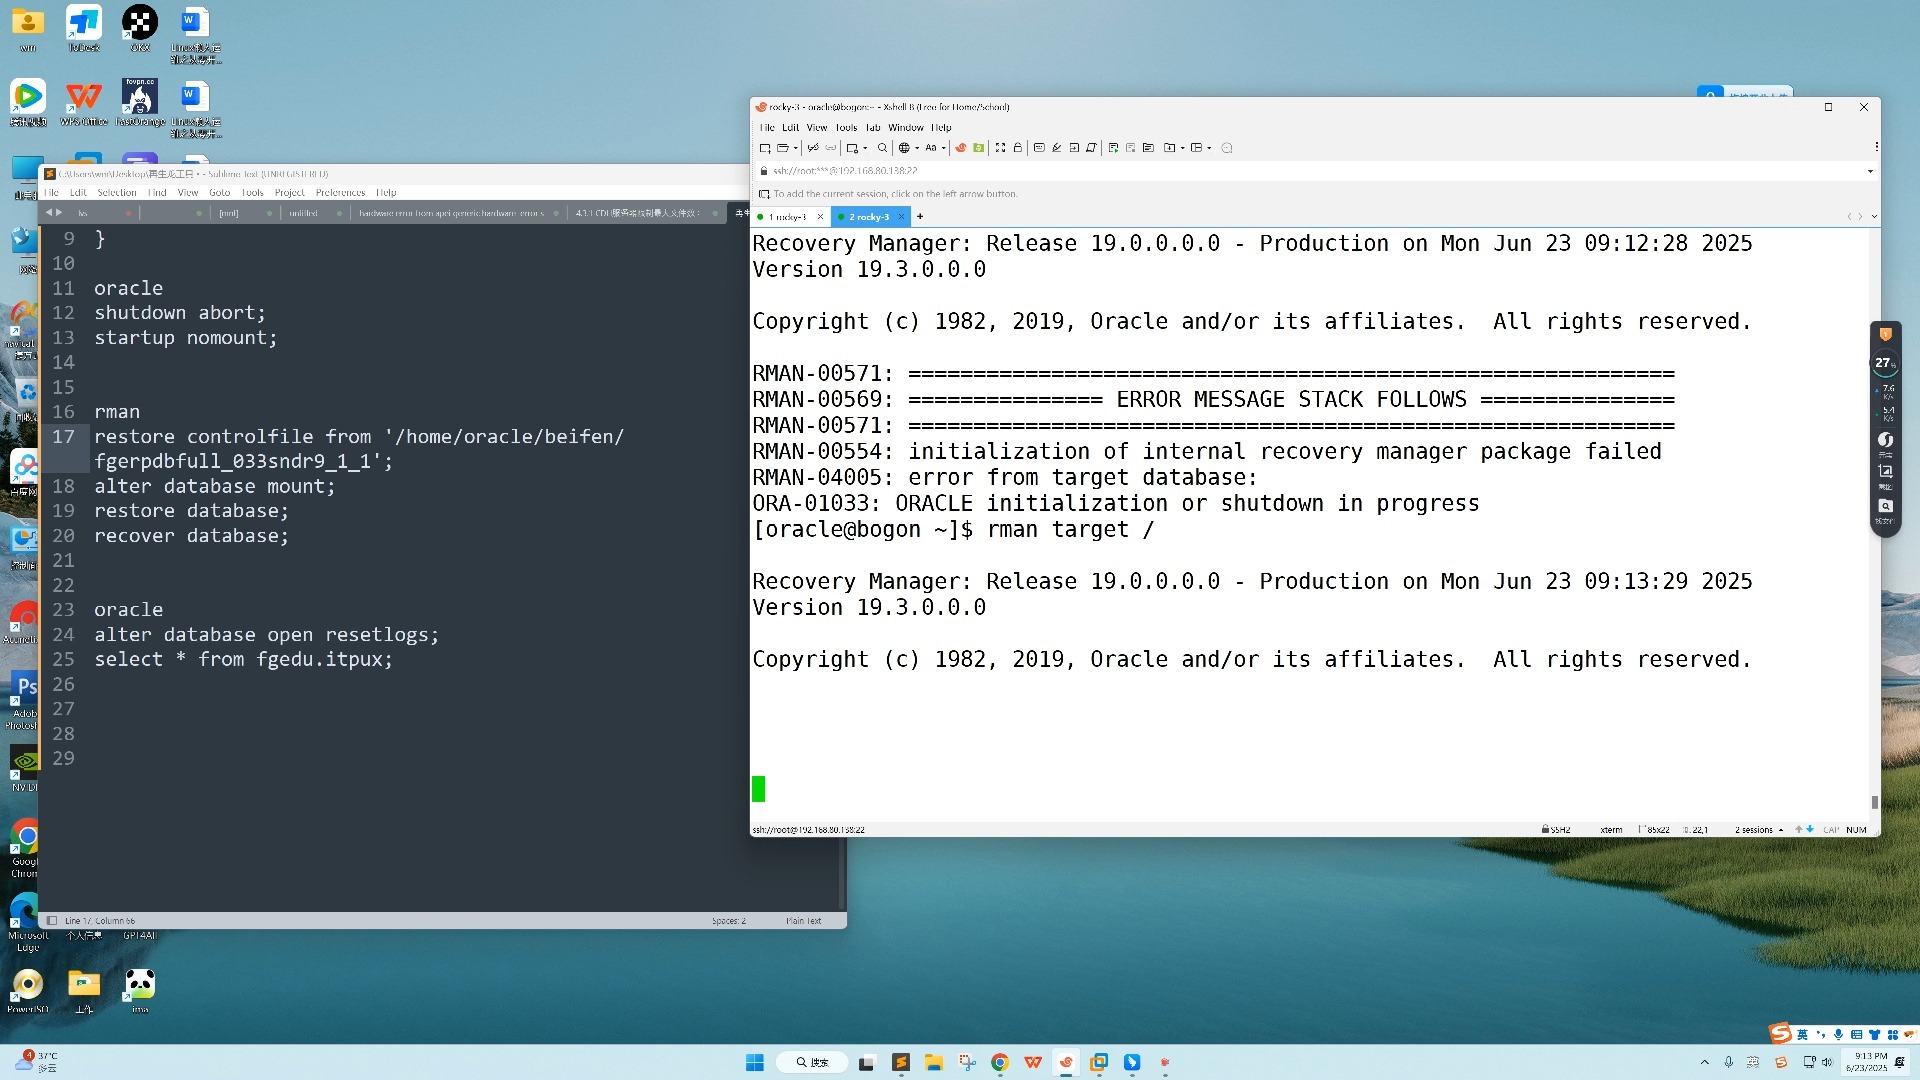Open Sublime Text Selection menu
This screenshot has width=1920, height=1080.
click(116, 193)
